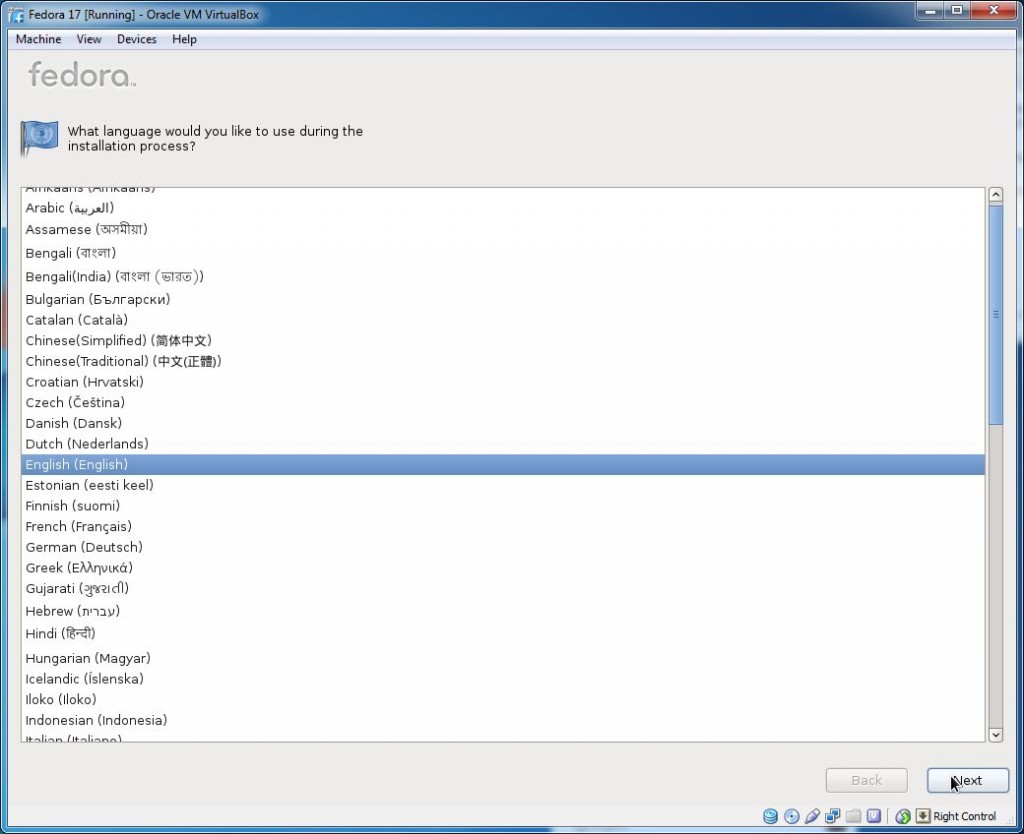Select the highlighted English (English) row

[x=503, y=464]
